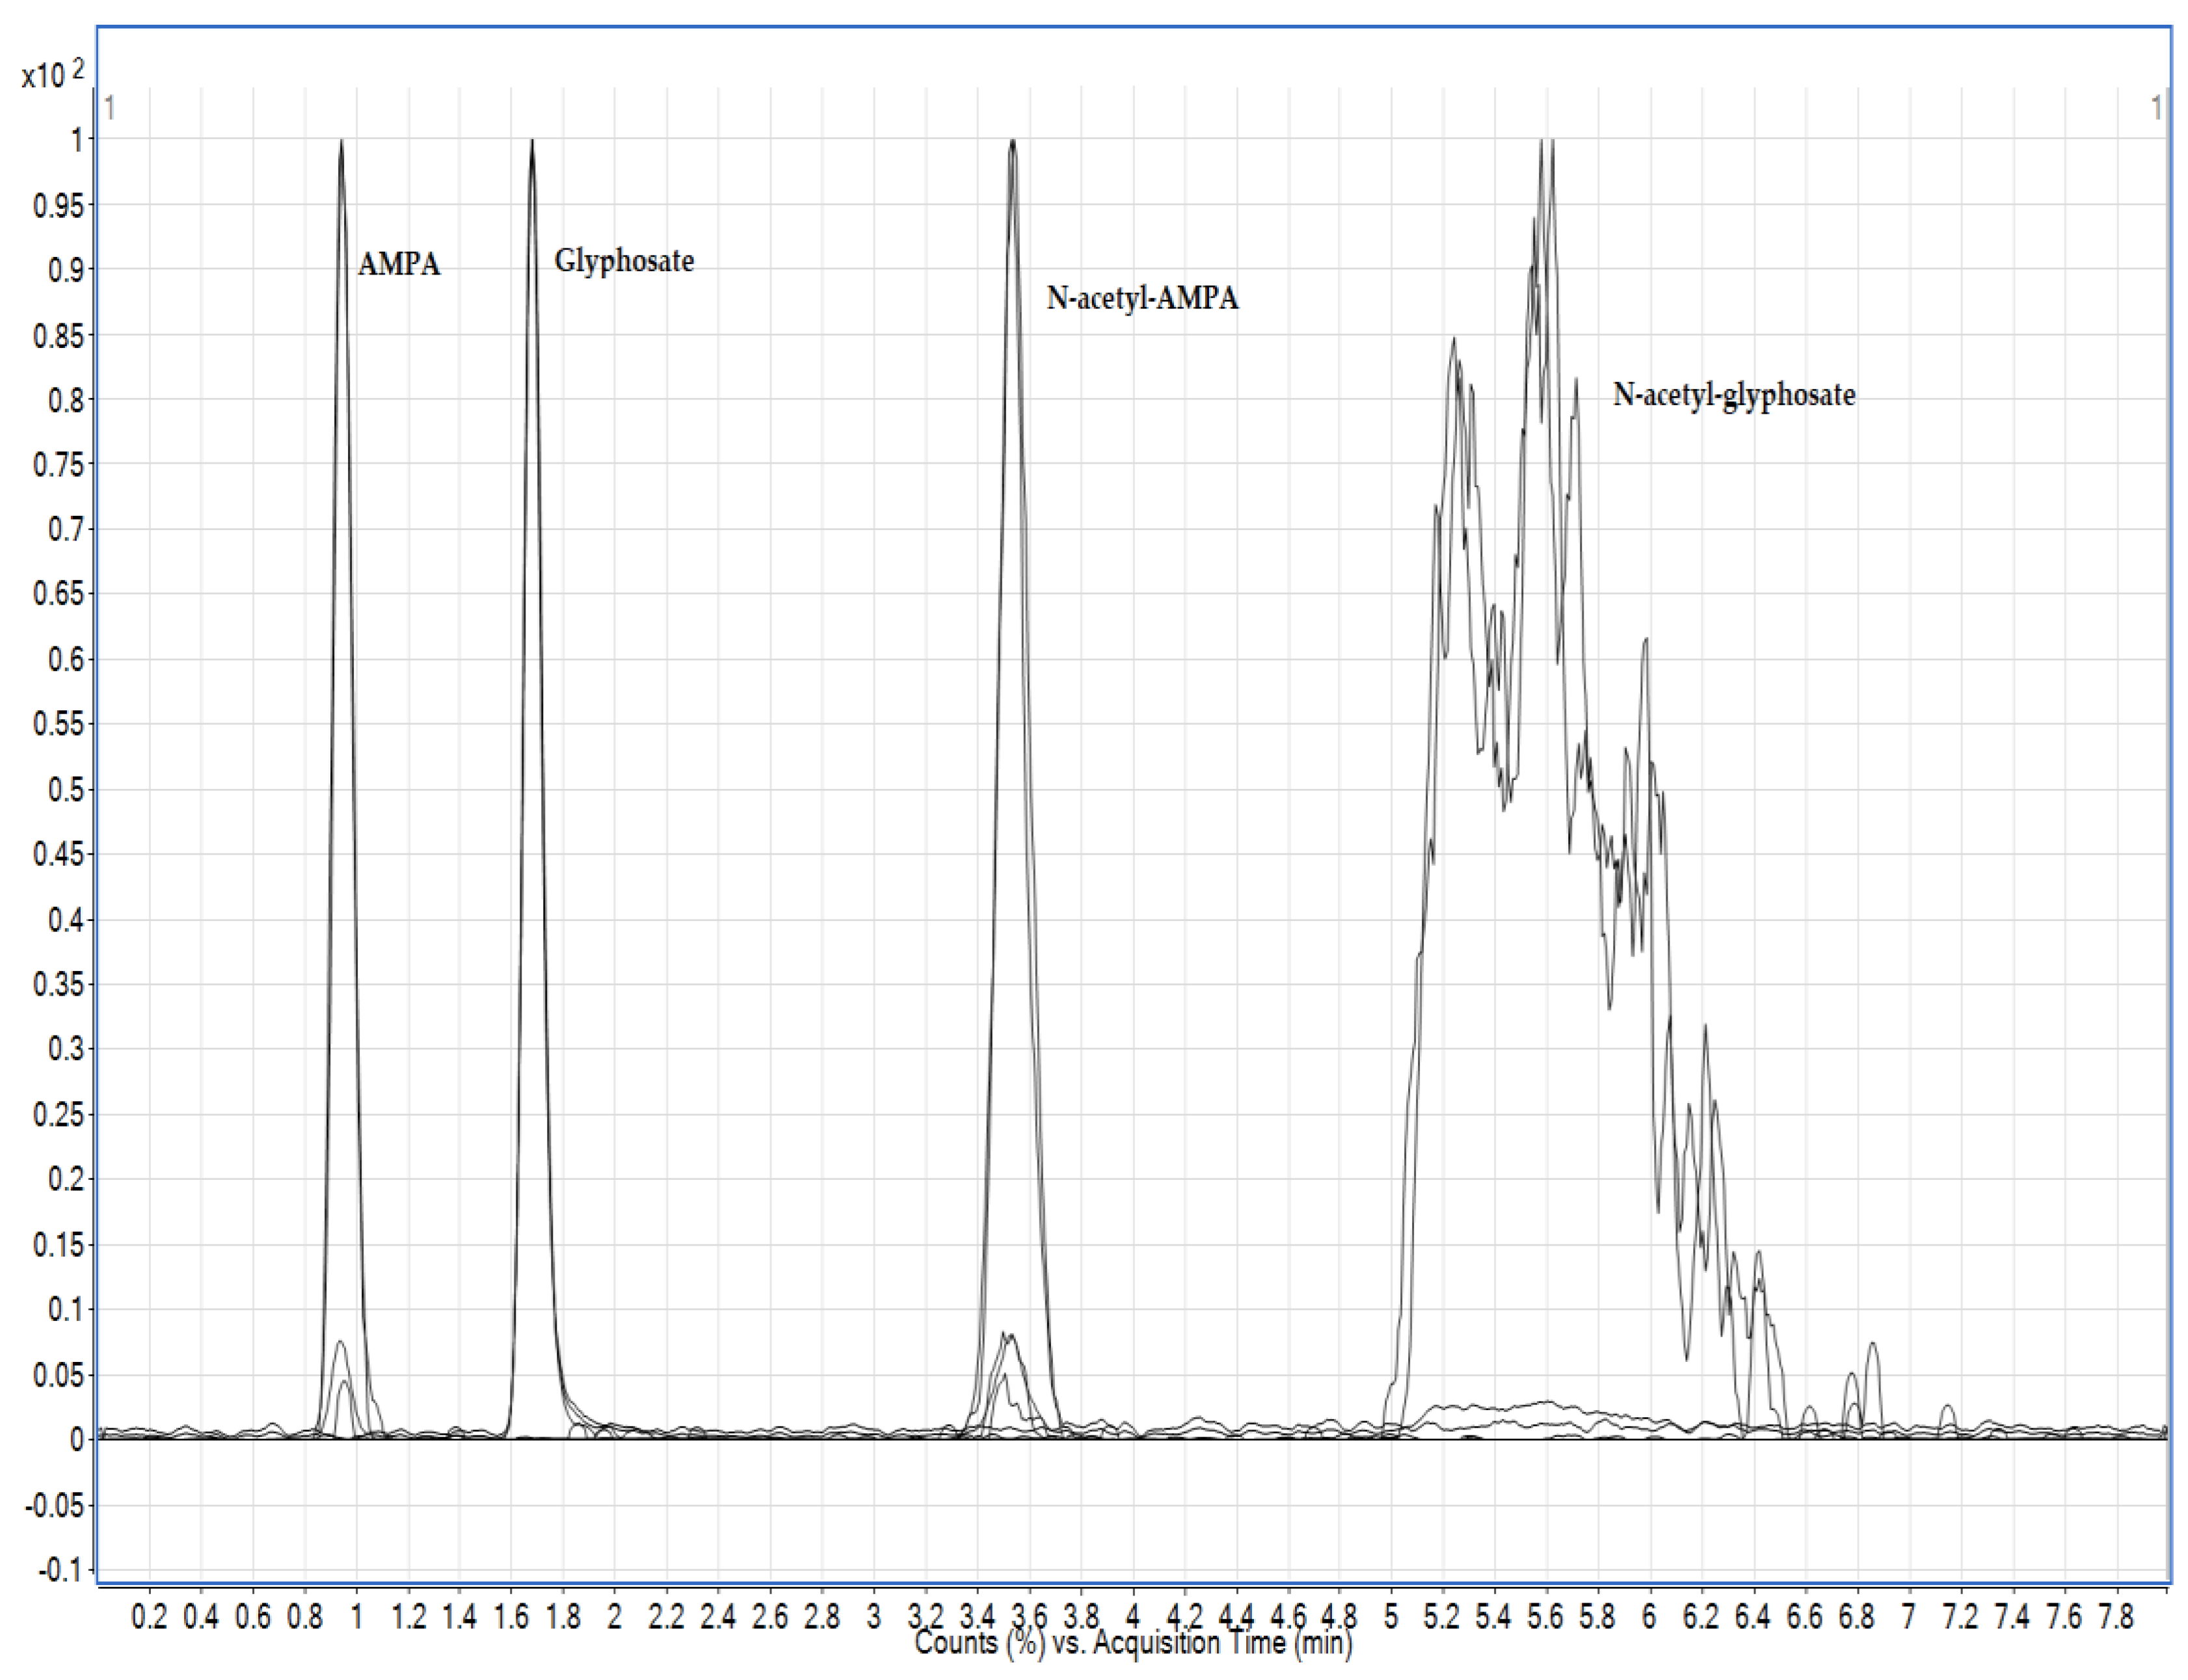2188x1680 pixels.
Task: Click the apex of the AMPA peak
Action: [341, 142]
